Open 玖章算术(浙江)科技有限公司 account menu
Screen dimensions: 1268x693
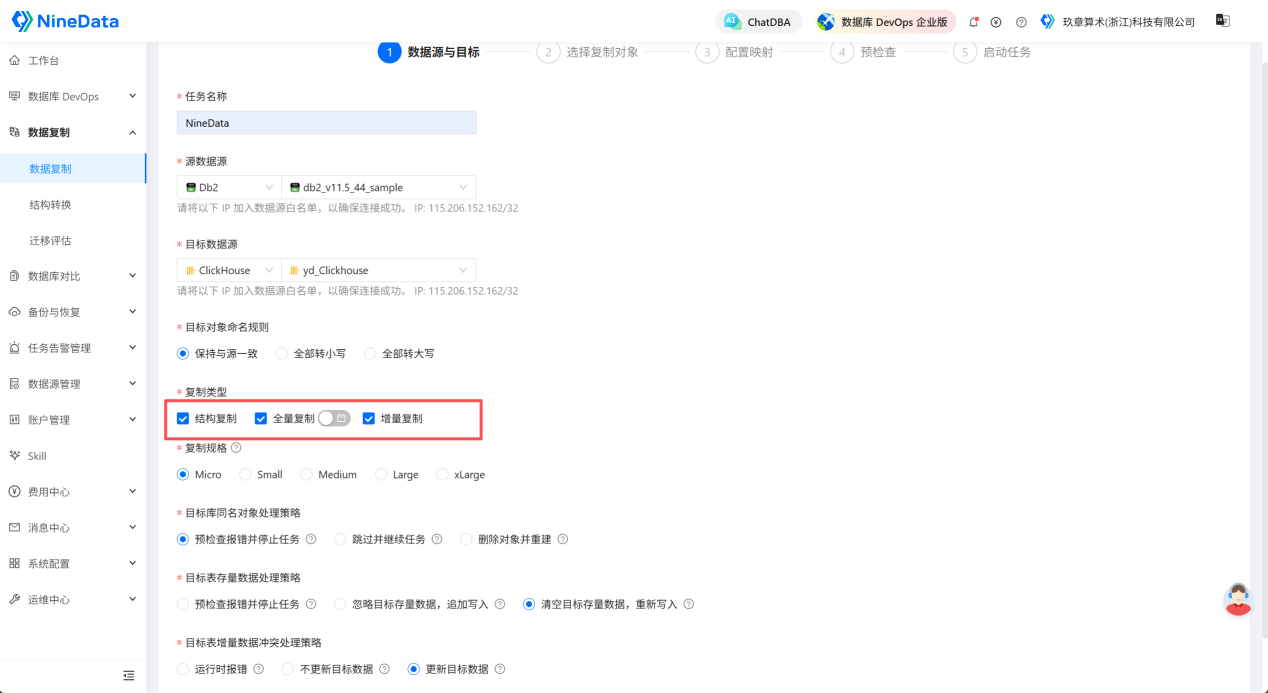pos(1118,22)
